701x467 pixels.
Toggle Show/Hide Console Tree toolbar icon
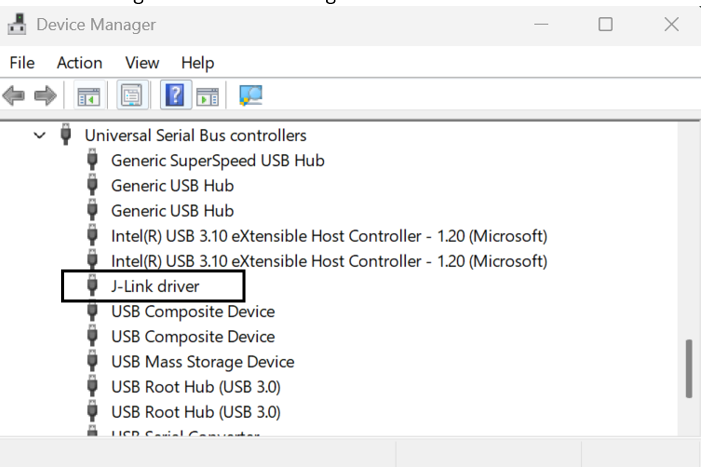point(91,96)
